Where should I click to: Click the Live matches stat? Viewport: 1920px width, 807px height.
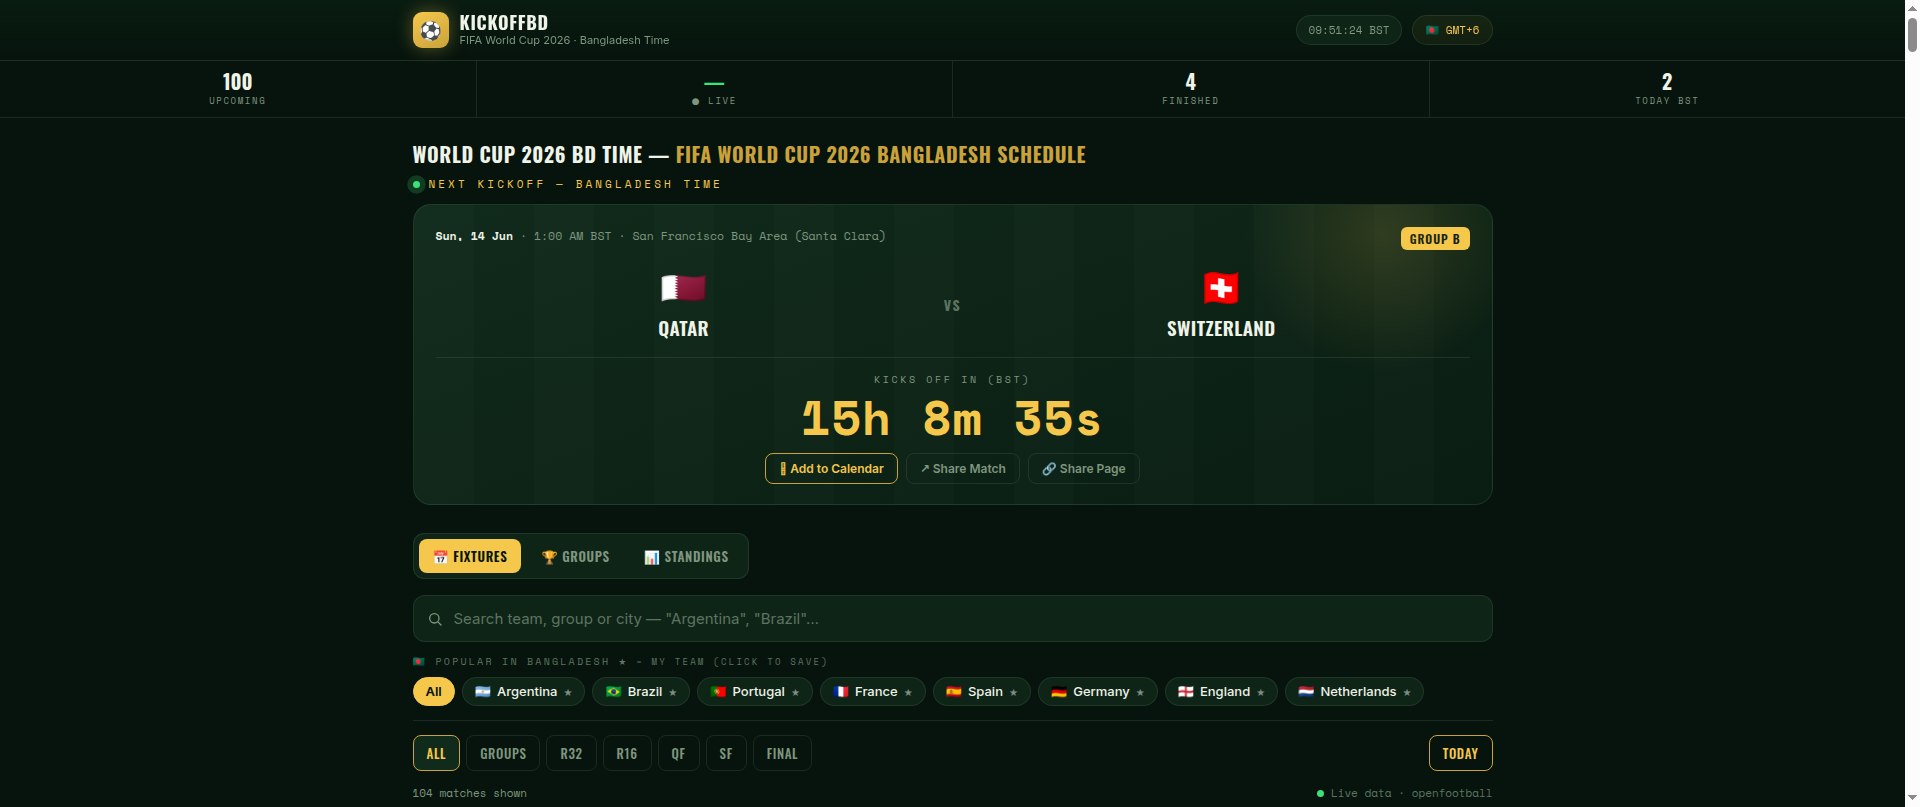tap(714, 88)
